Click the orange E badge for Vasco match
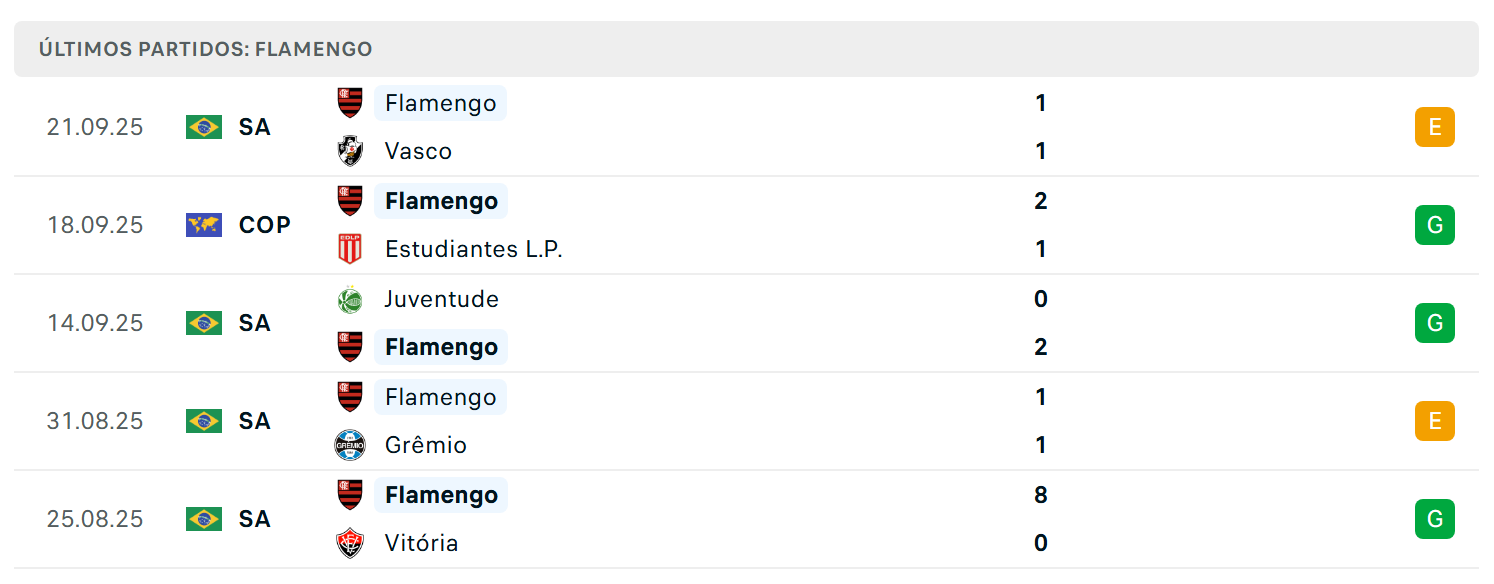 pyautogui.click(x=1435, y=127)
